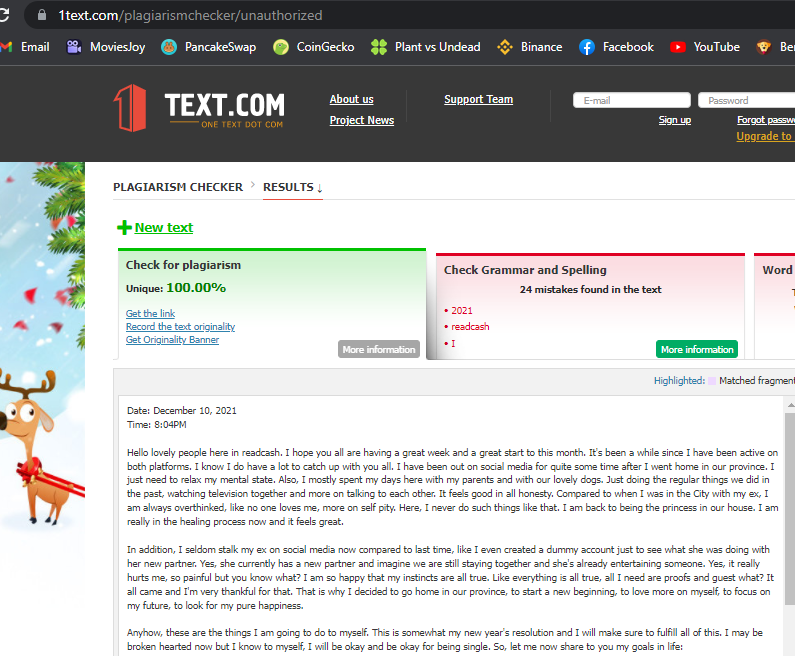Open the Email Gmail bookmark

click(26, 47)
